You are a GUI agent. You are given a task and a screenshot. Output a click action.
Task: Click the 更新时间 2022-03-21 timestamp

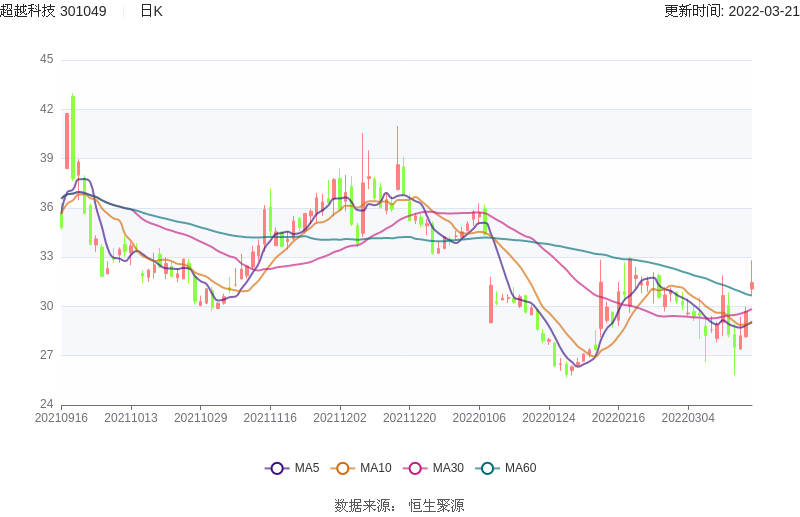[x=731, y=11]
